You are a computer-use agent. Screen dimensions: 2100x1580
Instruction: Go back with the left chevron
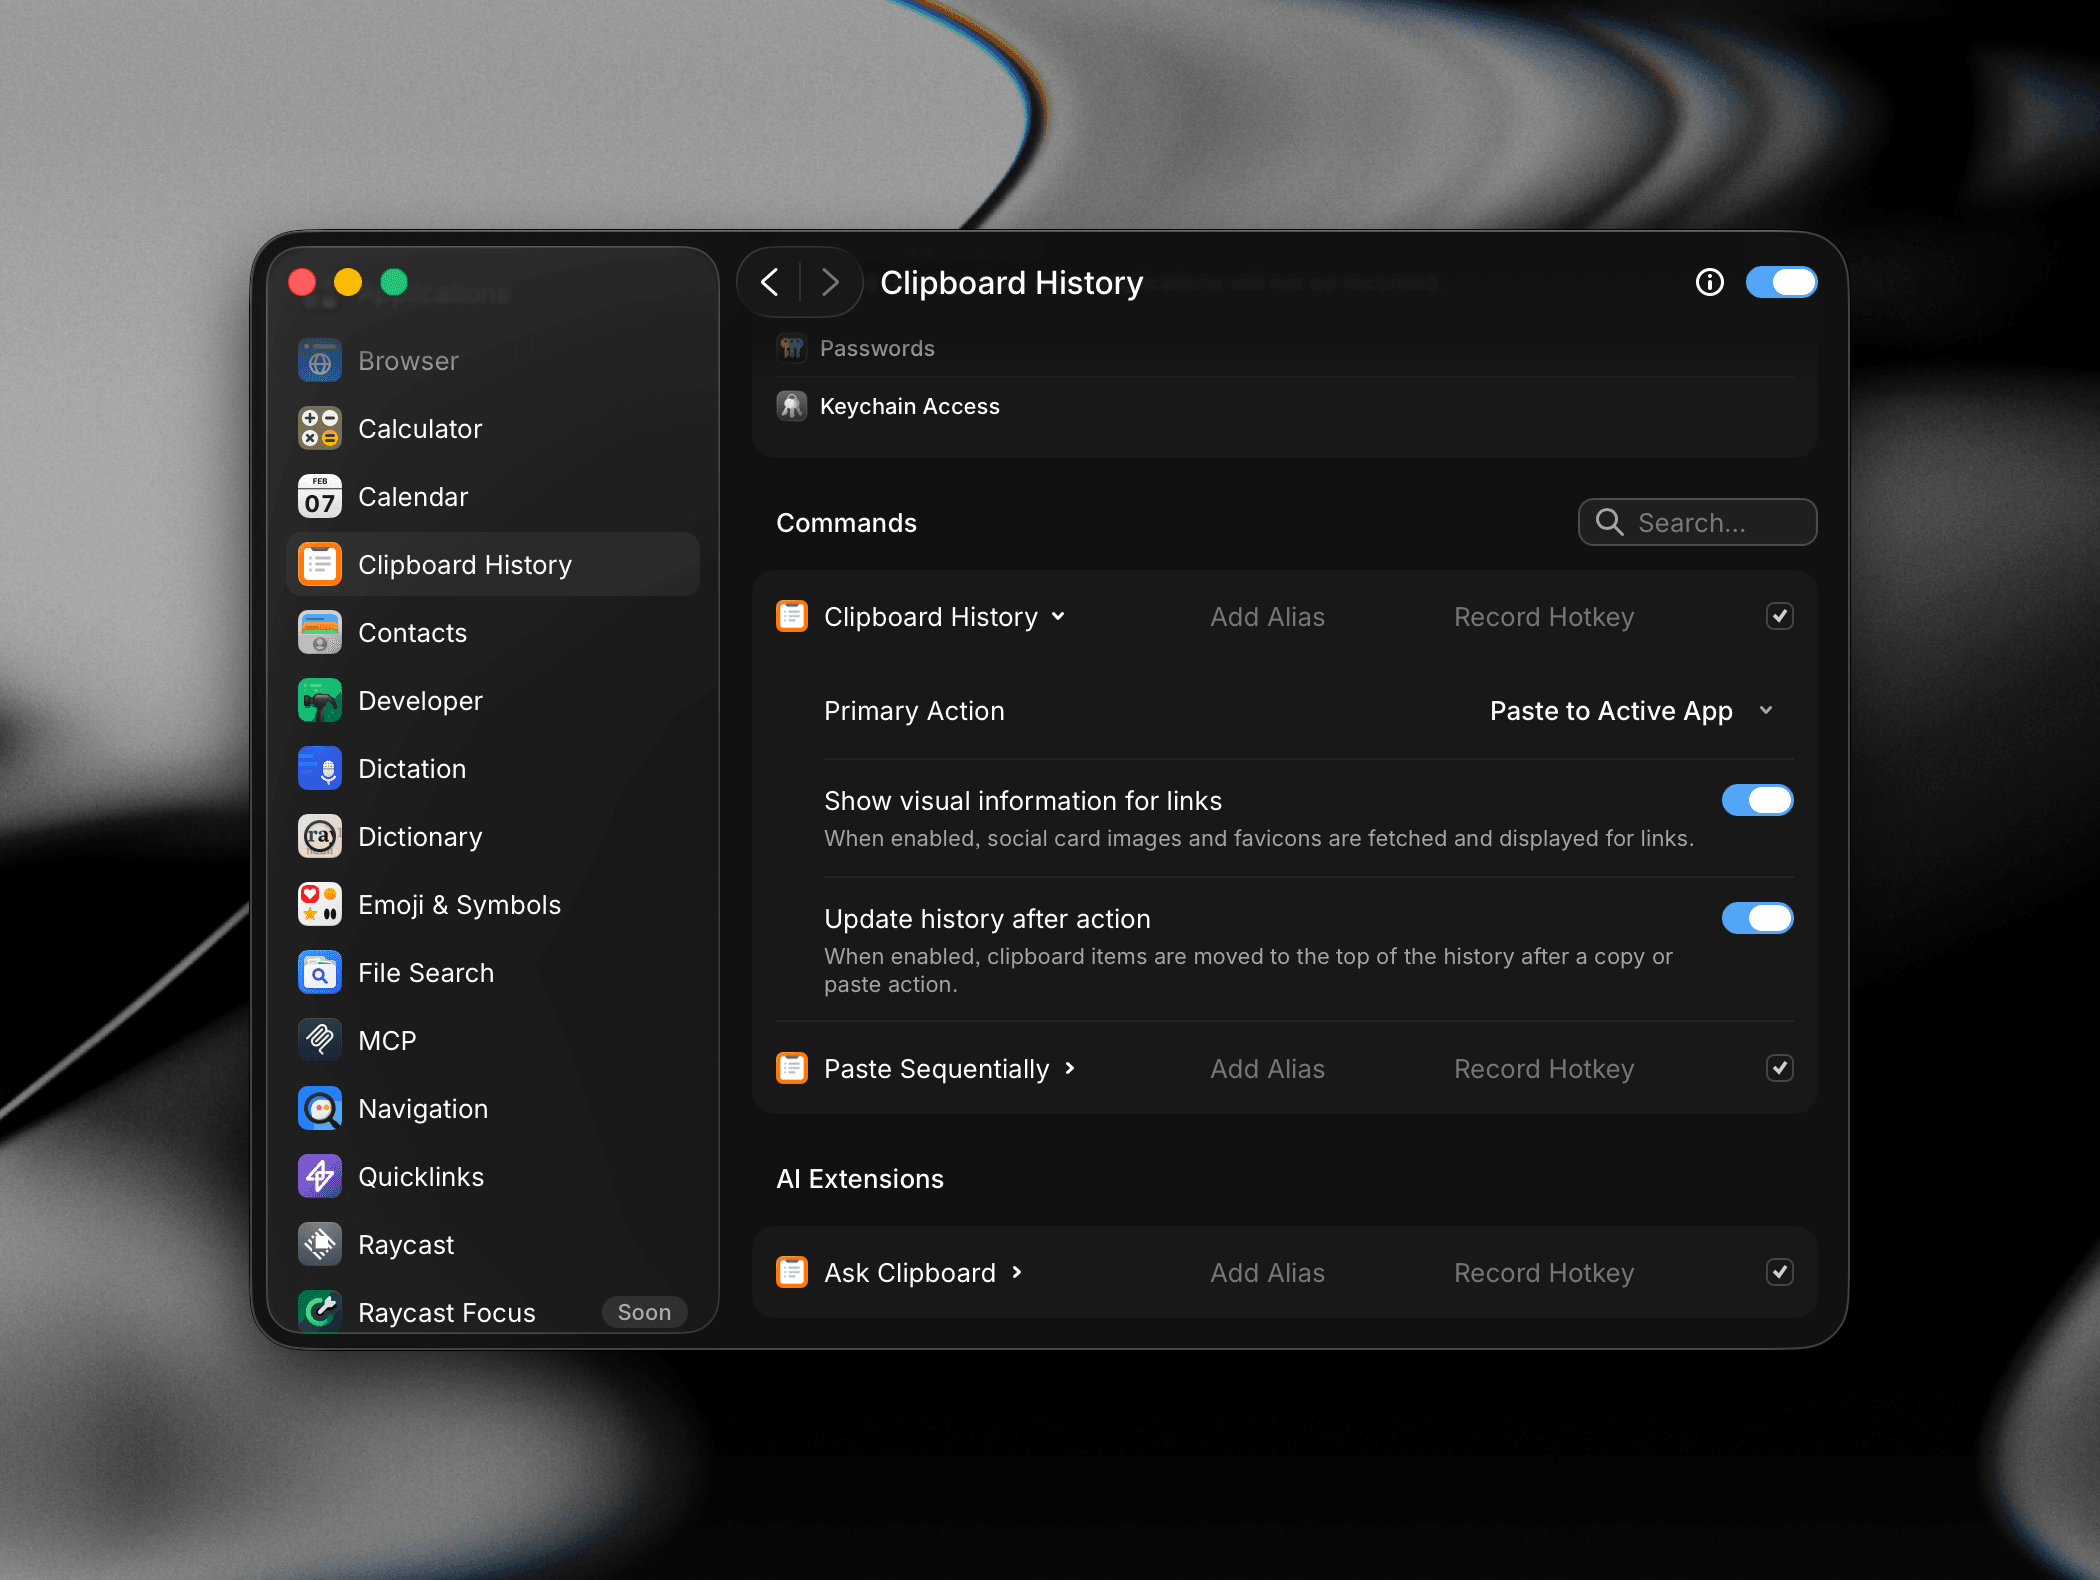pyautogui.click(x=770, y=283)
